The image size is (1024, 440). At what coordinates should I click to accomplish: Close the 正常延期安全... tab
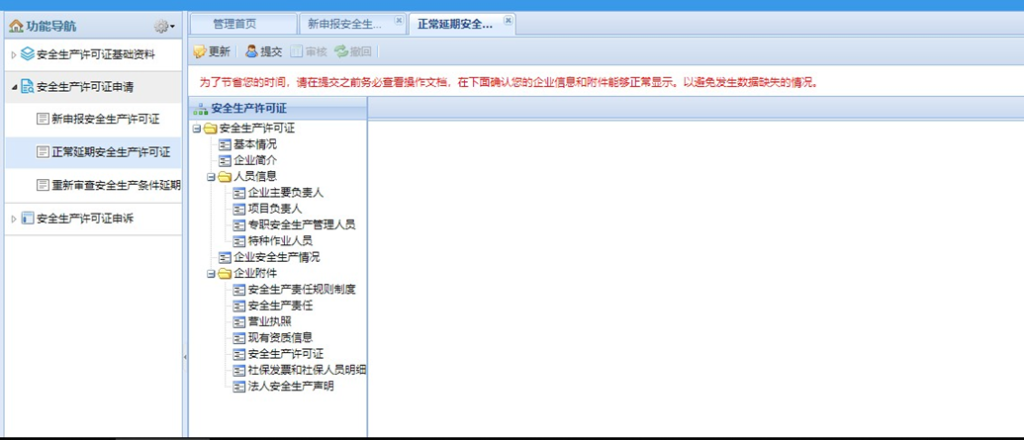coord(508,20)
